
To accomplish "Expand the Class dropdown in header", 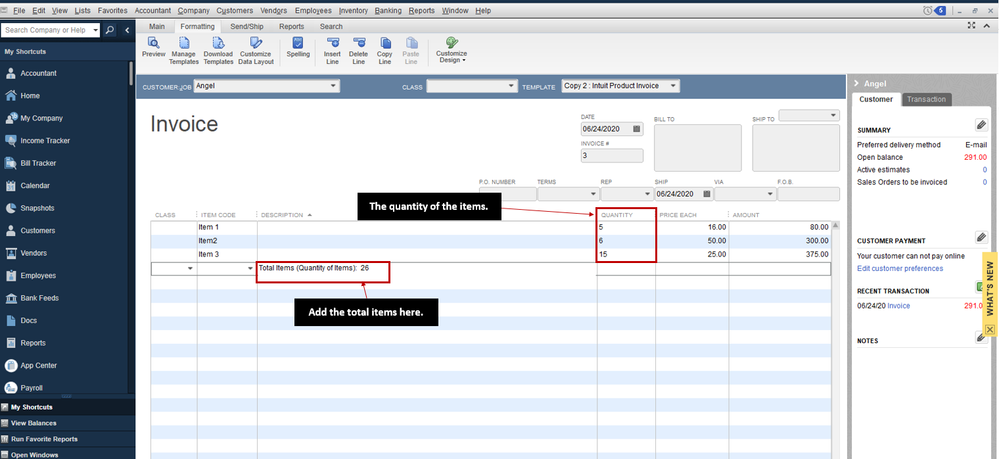I will pos(512,86).
